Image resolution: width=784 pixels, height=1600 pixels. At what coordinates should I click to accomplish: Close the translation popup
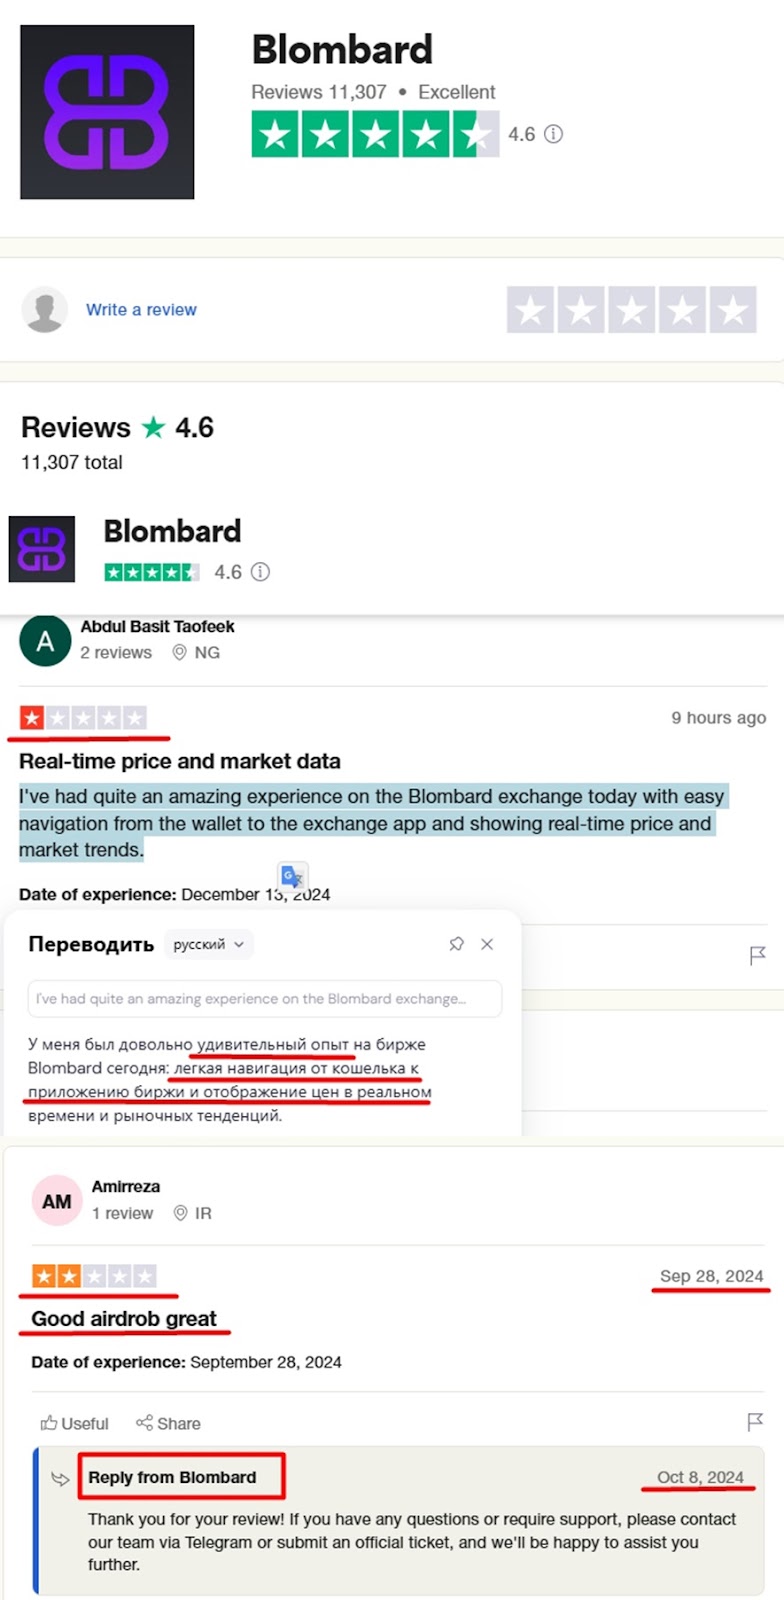[x=487, y=944]
